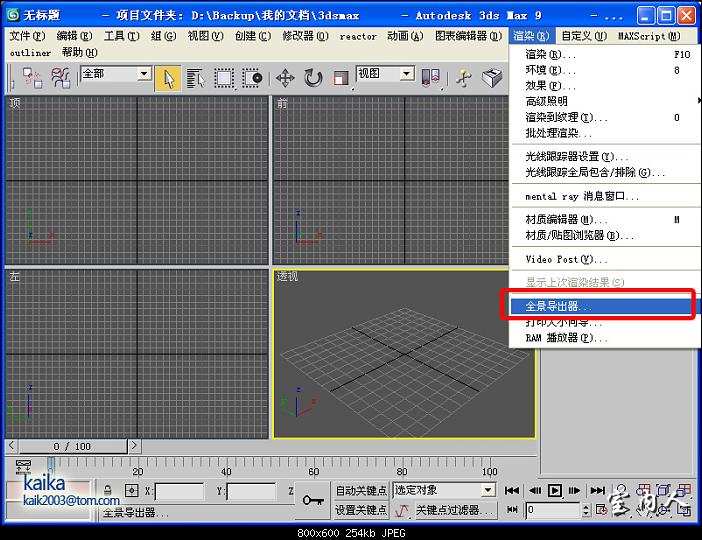Choose 效果(F)... menu entry
Screen dimensions: 702x540
[x=605, y=86]
